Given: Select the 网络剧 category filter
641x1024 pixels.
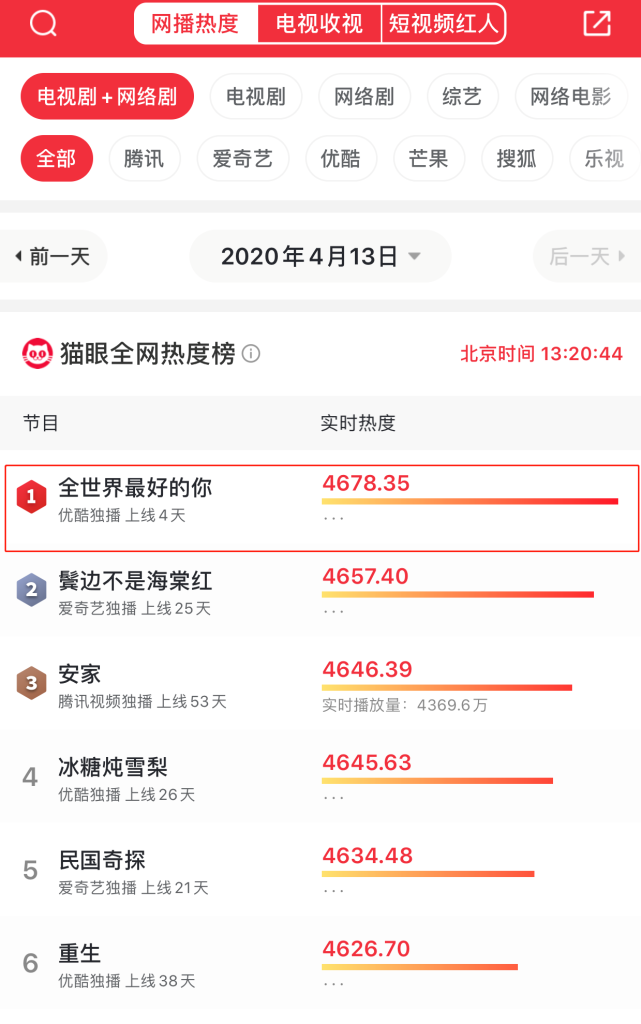Looking at the screenshot, I should tap(364, 97).
